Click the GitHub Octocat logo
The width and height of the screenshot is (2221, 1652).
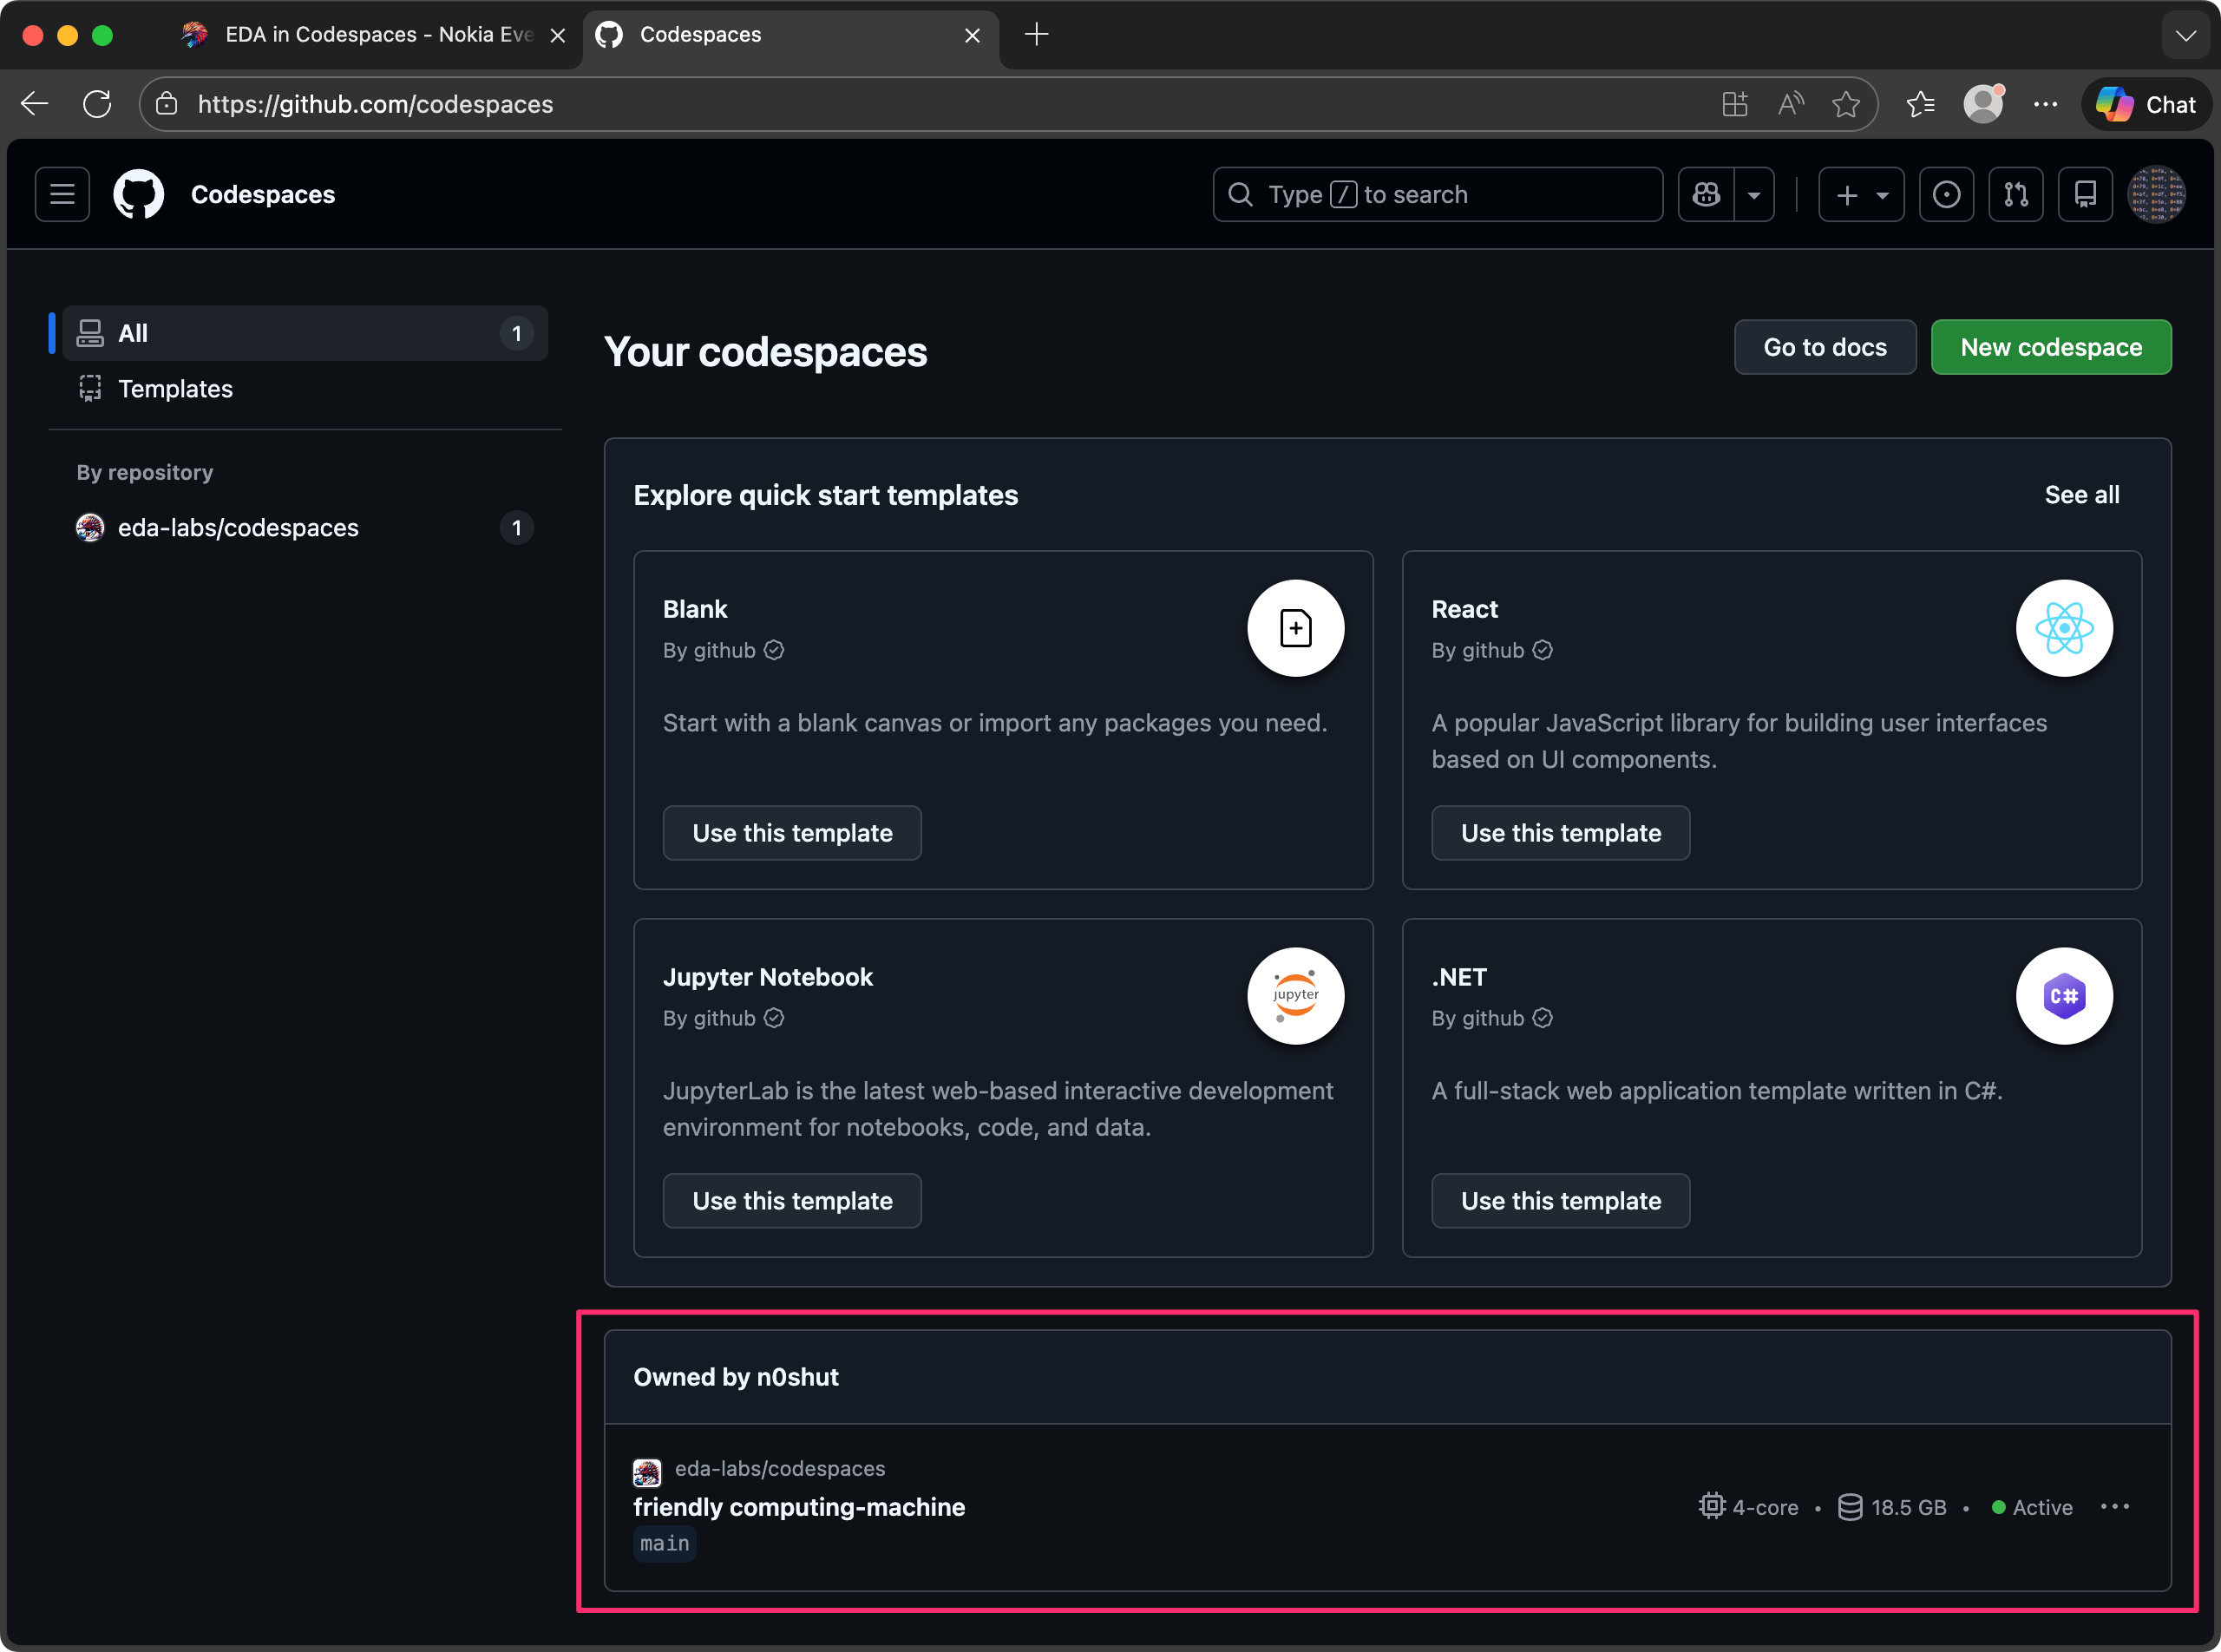[138, 194]
